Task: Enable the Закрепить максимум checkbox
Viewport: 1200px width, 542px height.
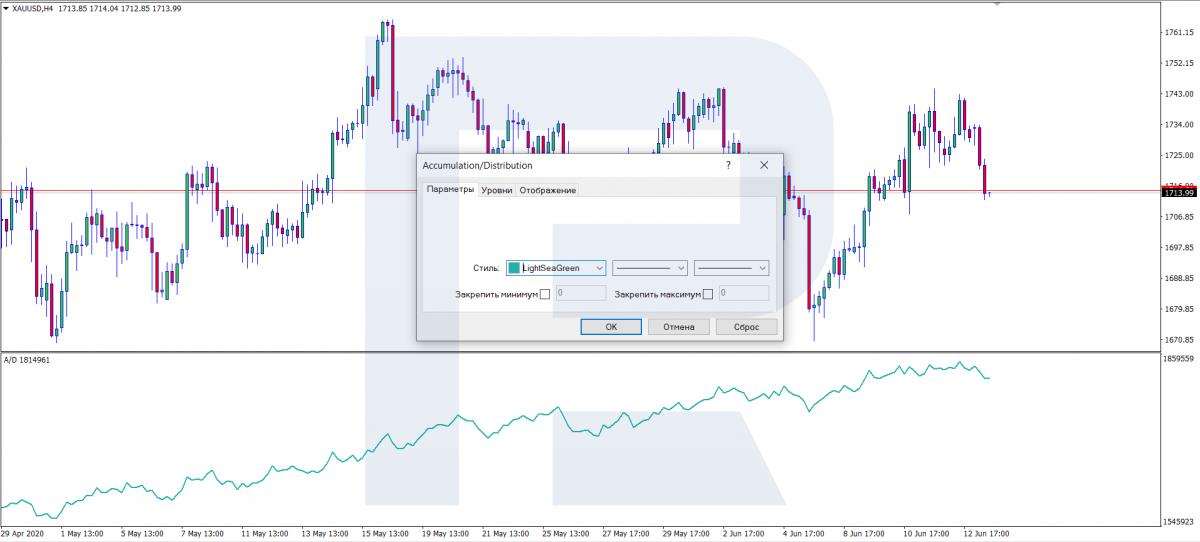Action: coord(708,294)
